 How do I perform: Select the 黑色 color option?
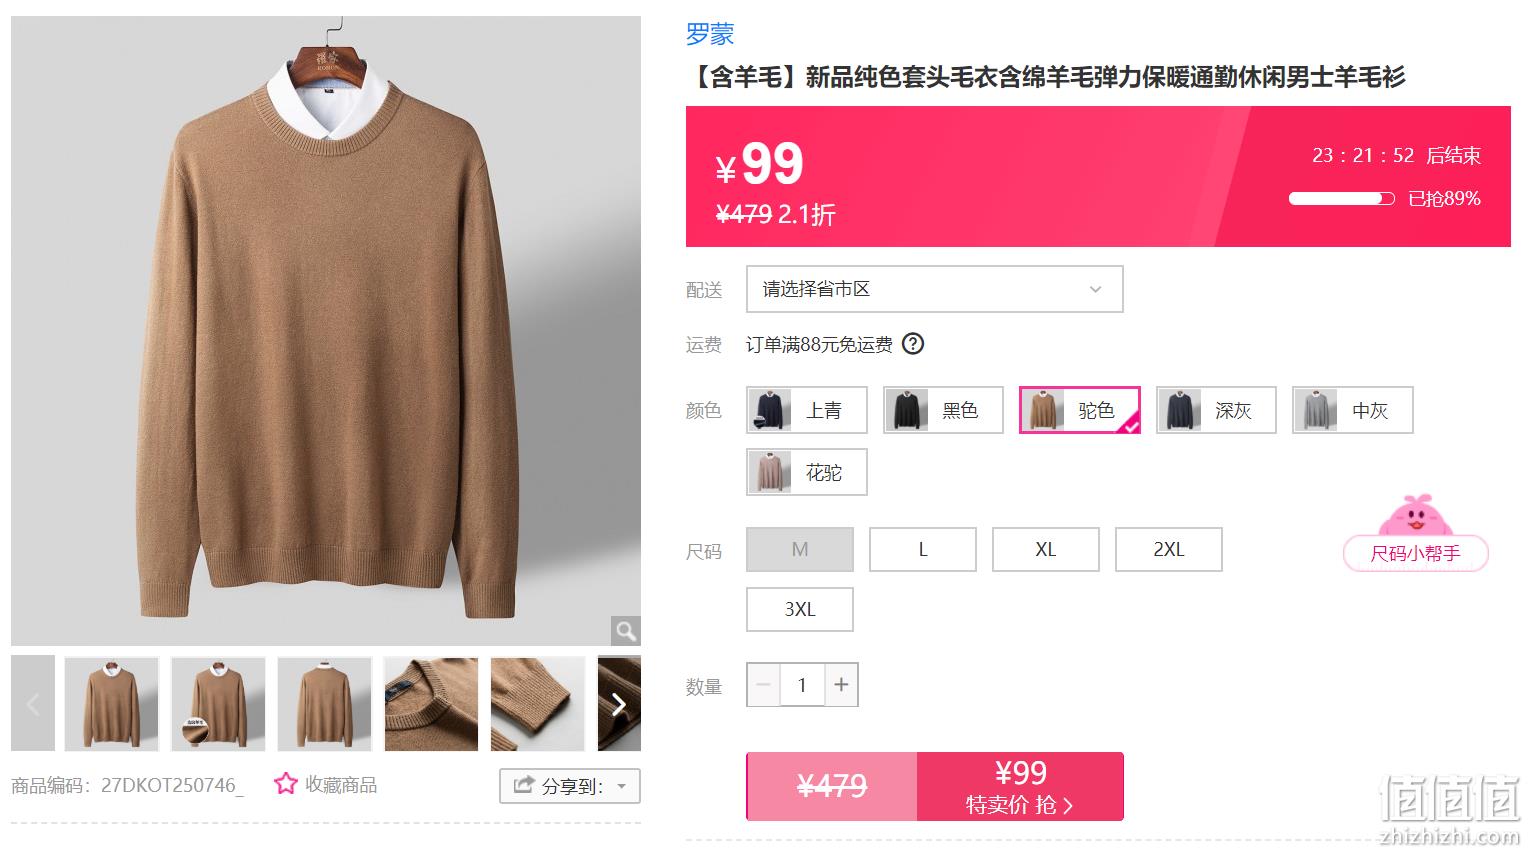pyautogui.click(x=943, y=410)
